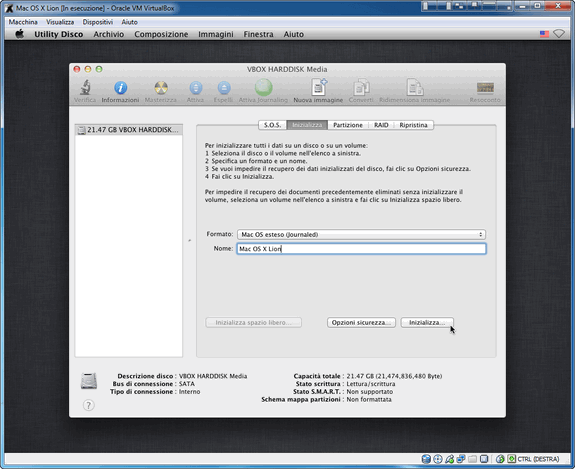Open VirtualBox Macchina menu
The image size is (575, 469).
coord(23,22)
